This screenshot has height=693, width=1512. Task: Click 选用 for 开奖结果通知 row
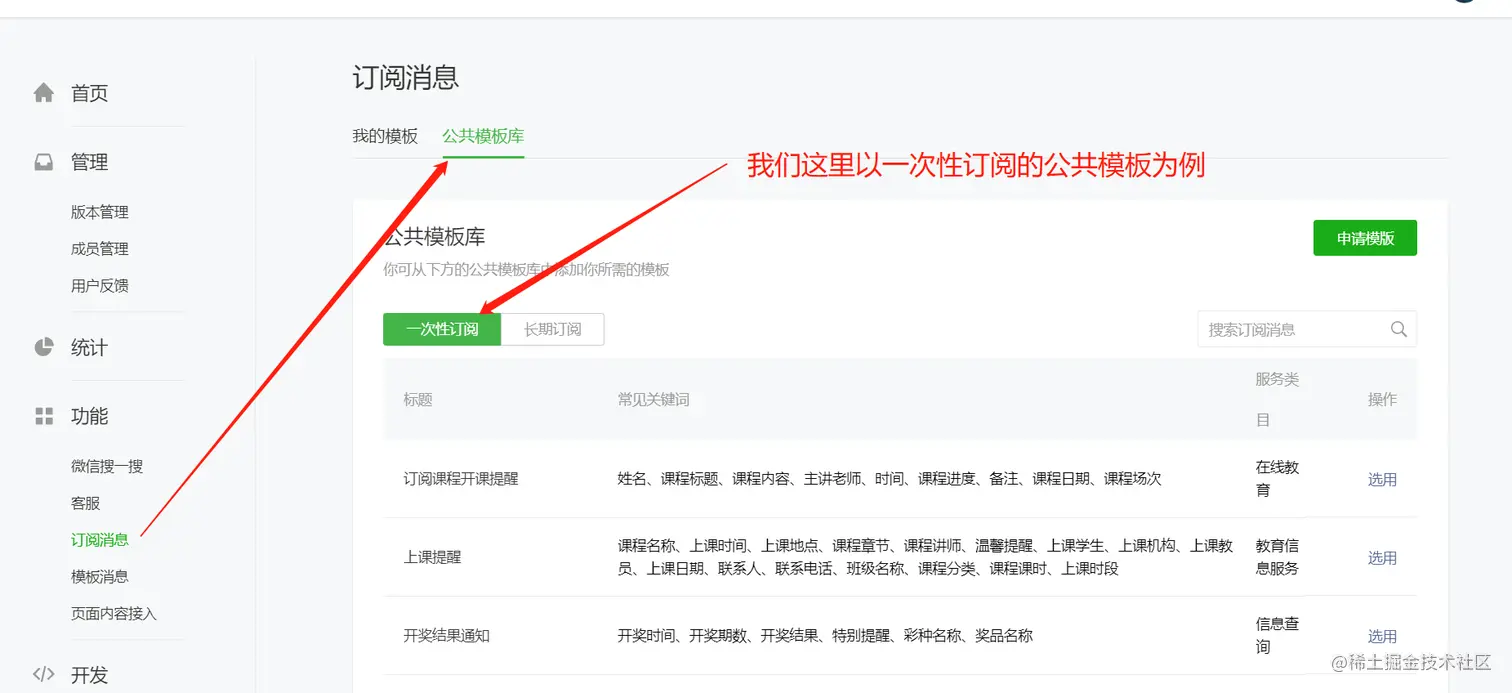(x=1382, y=636)
